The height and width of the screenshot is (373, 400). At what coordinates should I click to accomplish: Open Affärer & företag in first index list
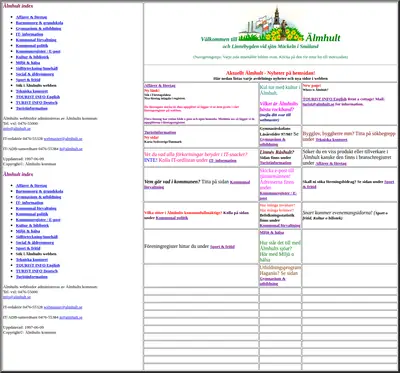coord(31,17)
